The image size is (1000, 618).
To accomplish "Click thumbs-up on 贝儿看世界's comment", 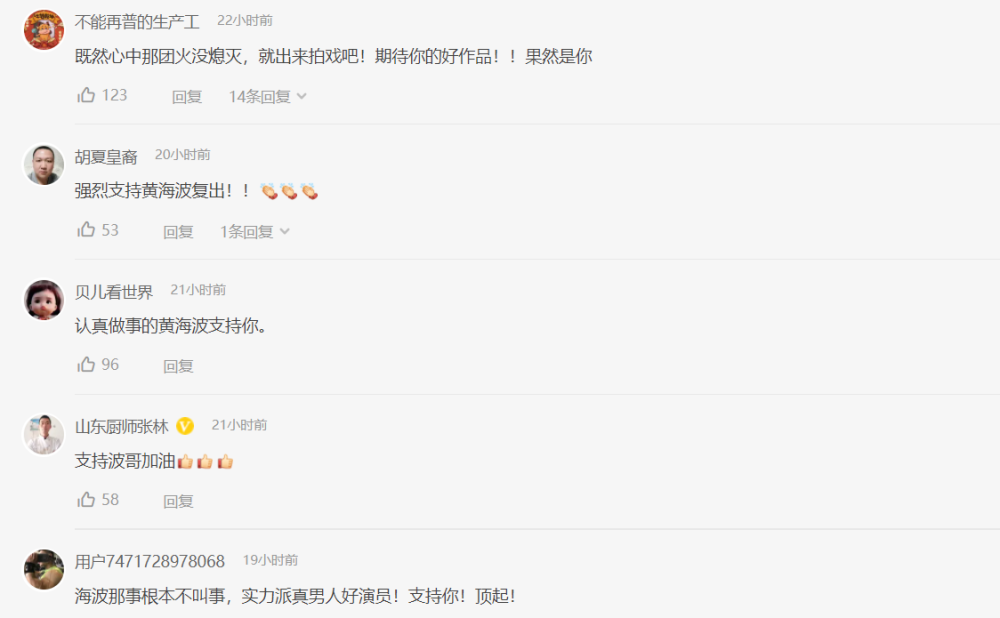I will (86, 364).
